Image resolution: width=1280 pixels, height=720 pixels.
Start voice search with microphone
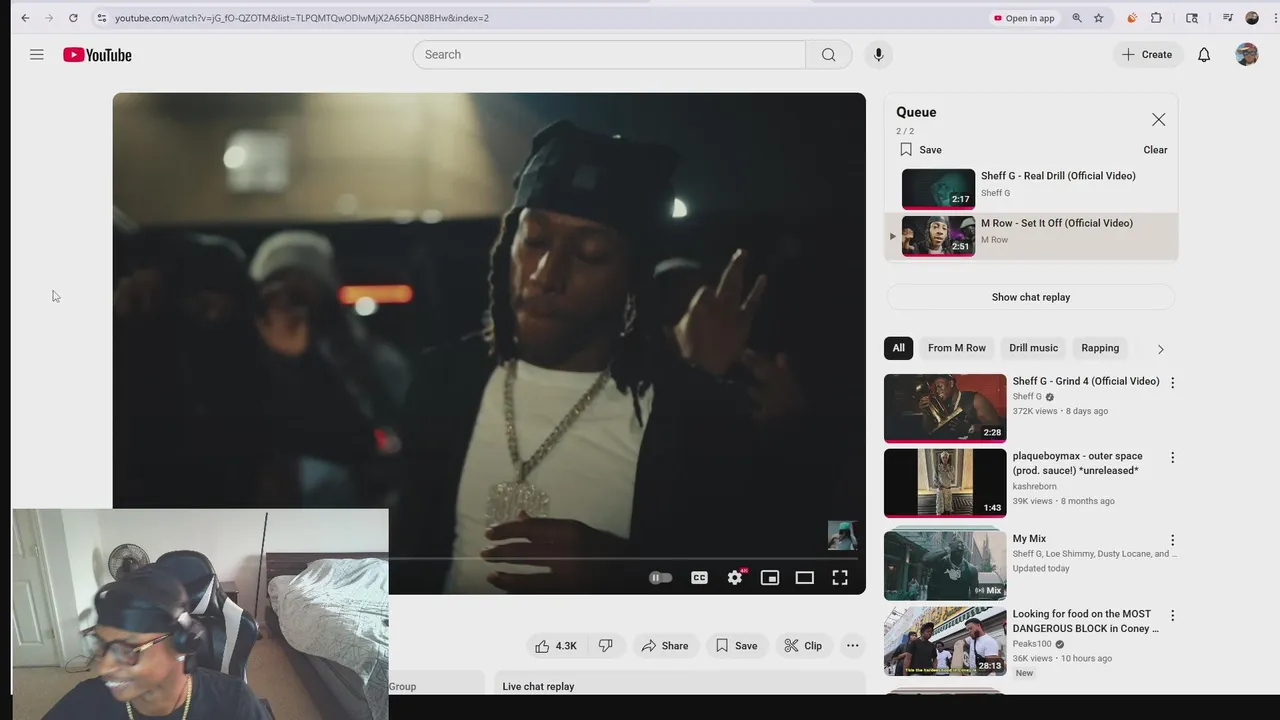pyautogui.click(x=879, y=55)
